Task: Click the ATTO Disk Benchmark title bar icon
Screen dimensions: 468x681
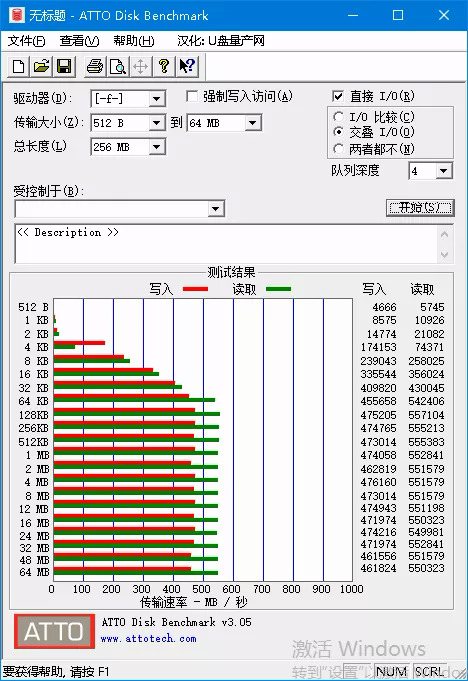Action: click(16, 15)
